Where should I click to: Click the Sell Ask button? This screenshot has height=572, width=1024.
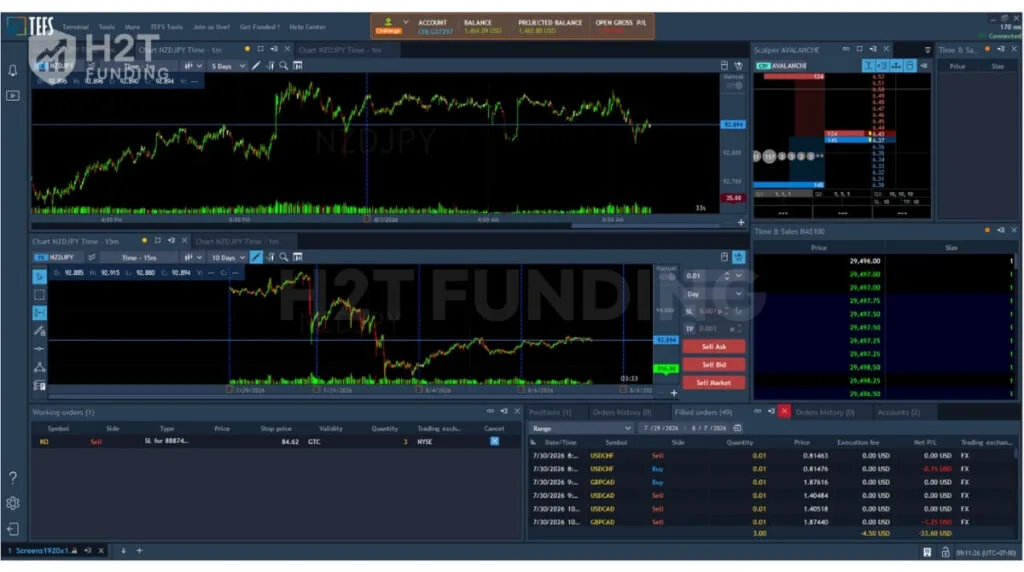pos(714,347)
